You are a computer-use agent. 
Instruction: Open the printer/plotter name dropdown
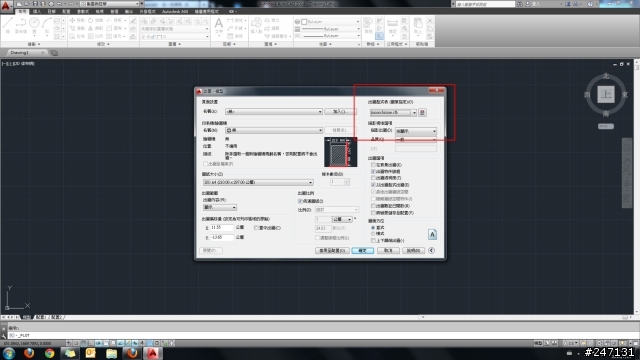273,130
